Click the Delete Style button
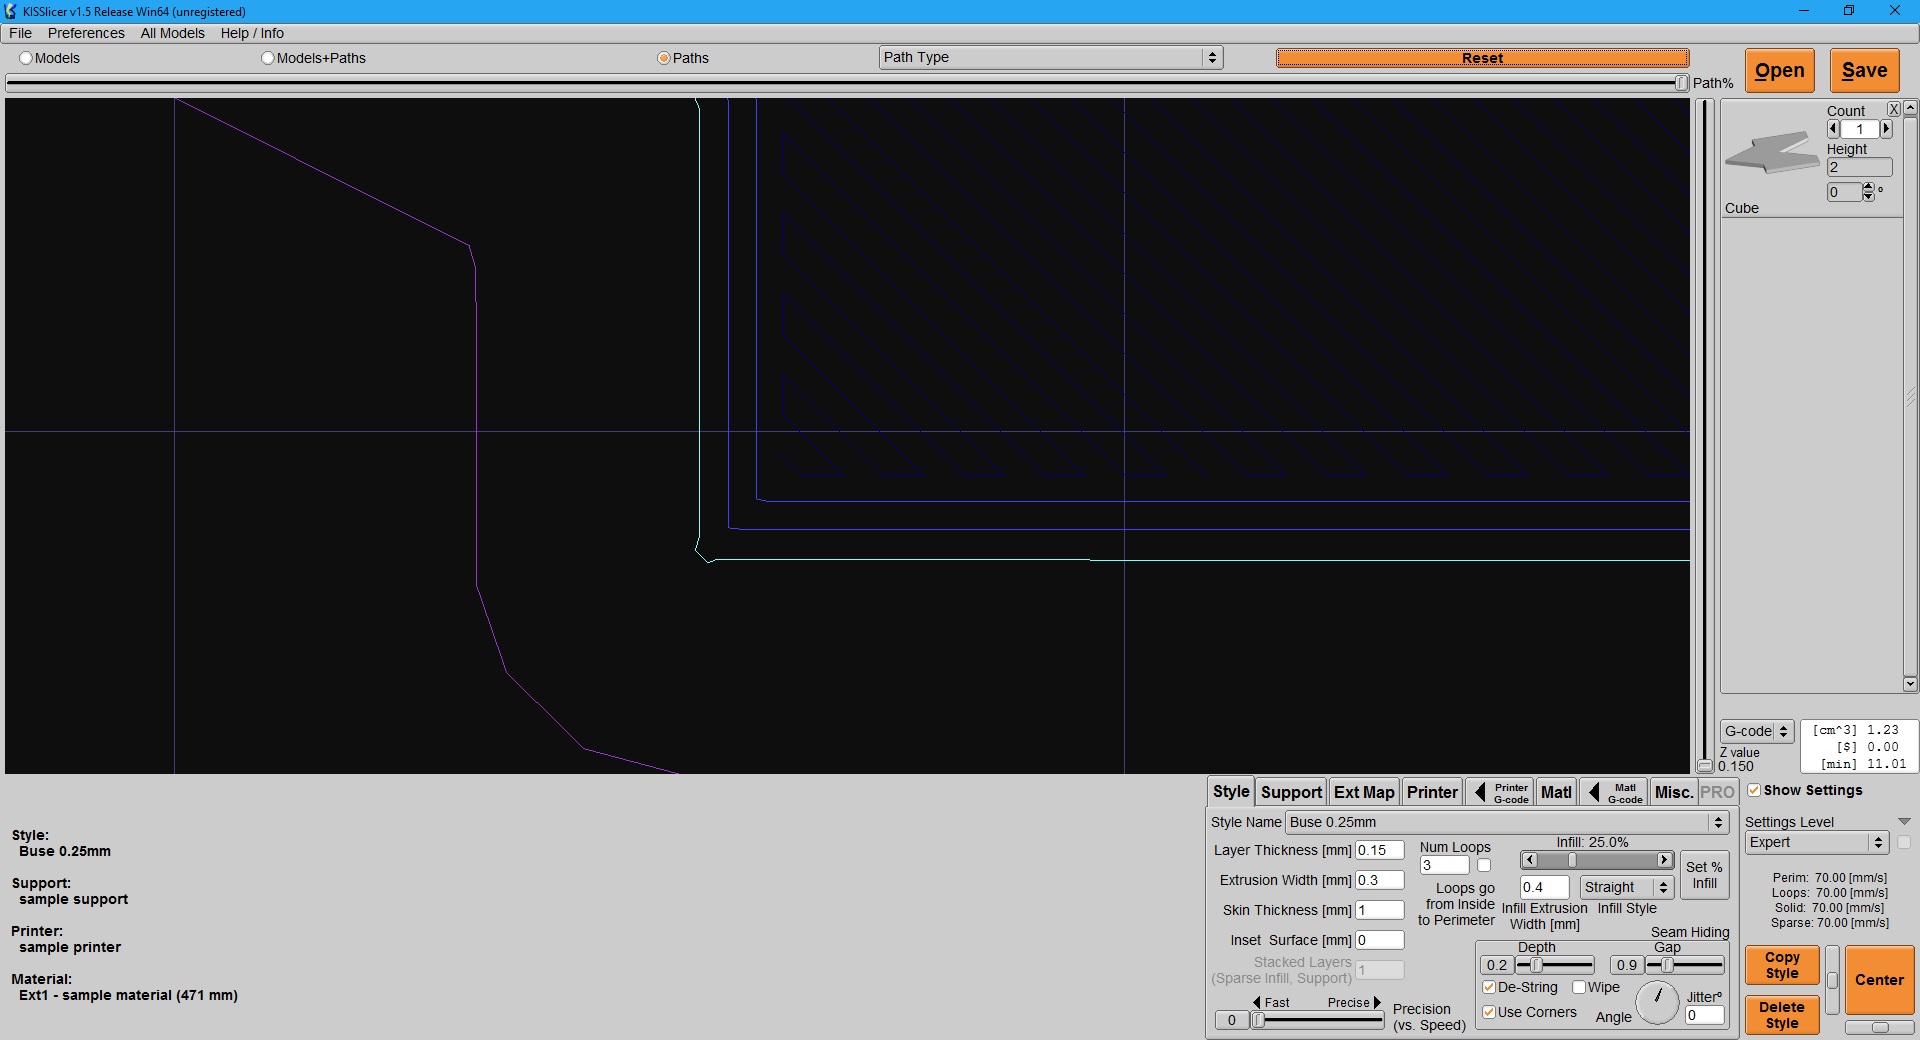This screenshot has height=1040, width=1920. pos(1782,1015)
